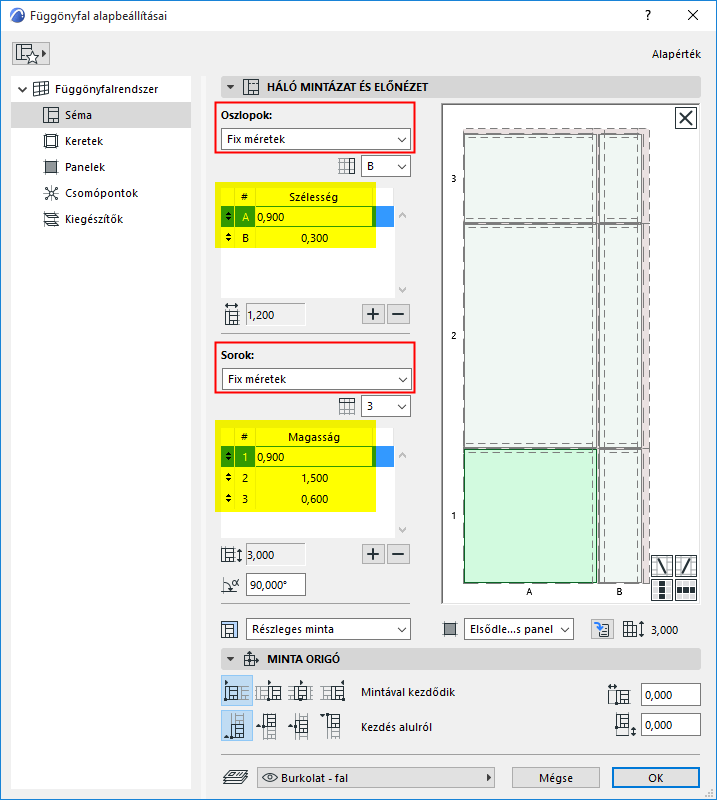
Task: Click the Magasság column header
Action: coord(314,437)
